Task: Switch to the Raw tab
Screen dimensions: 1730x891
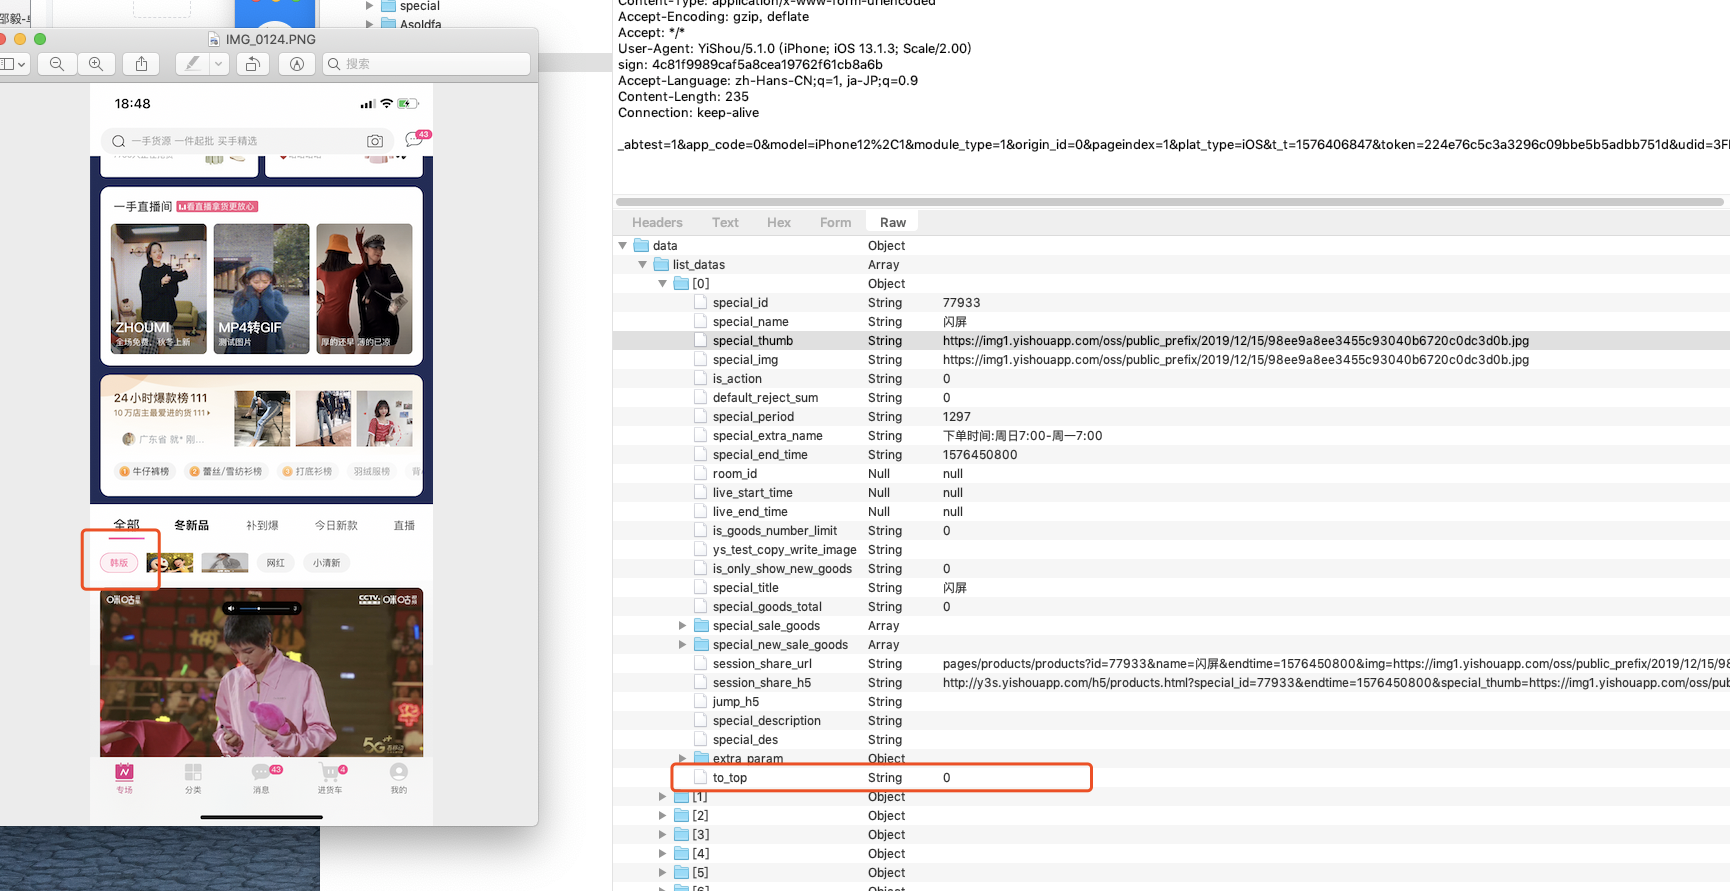Action: point(893,222)
